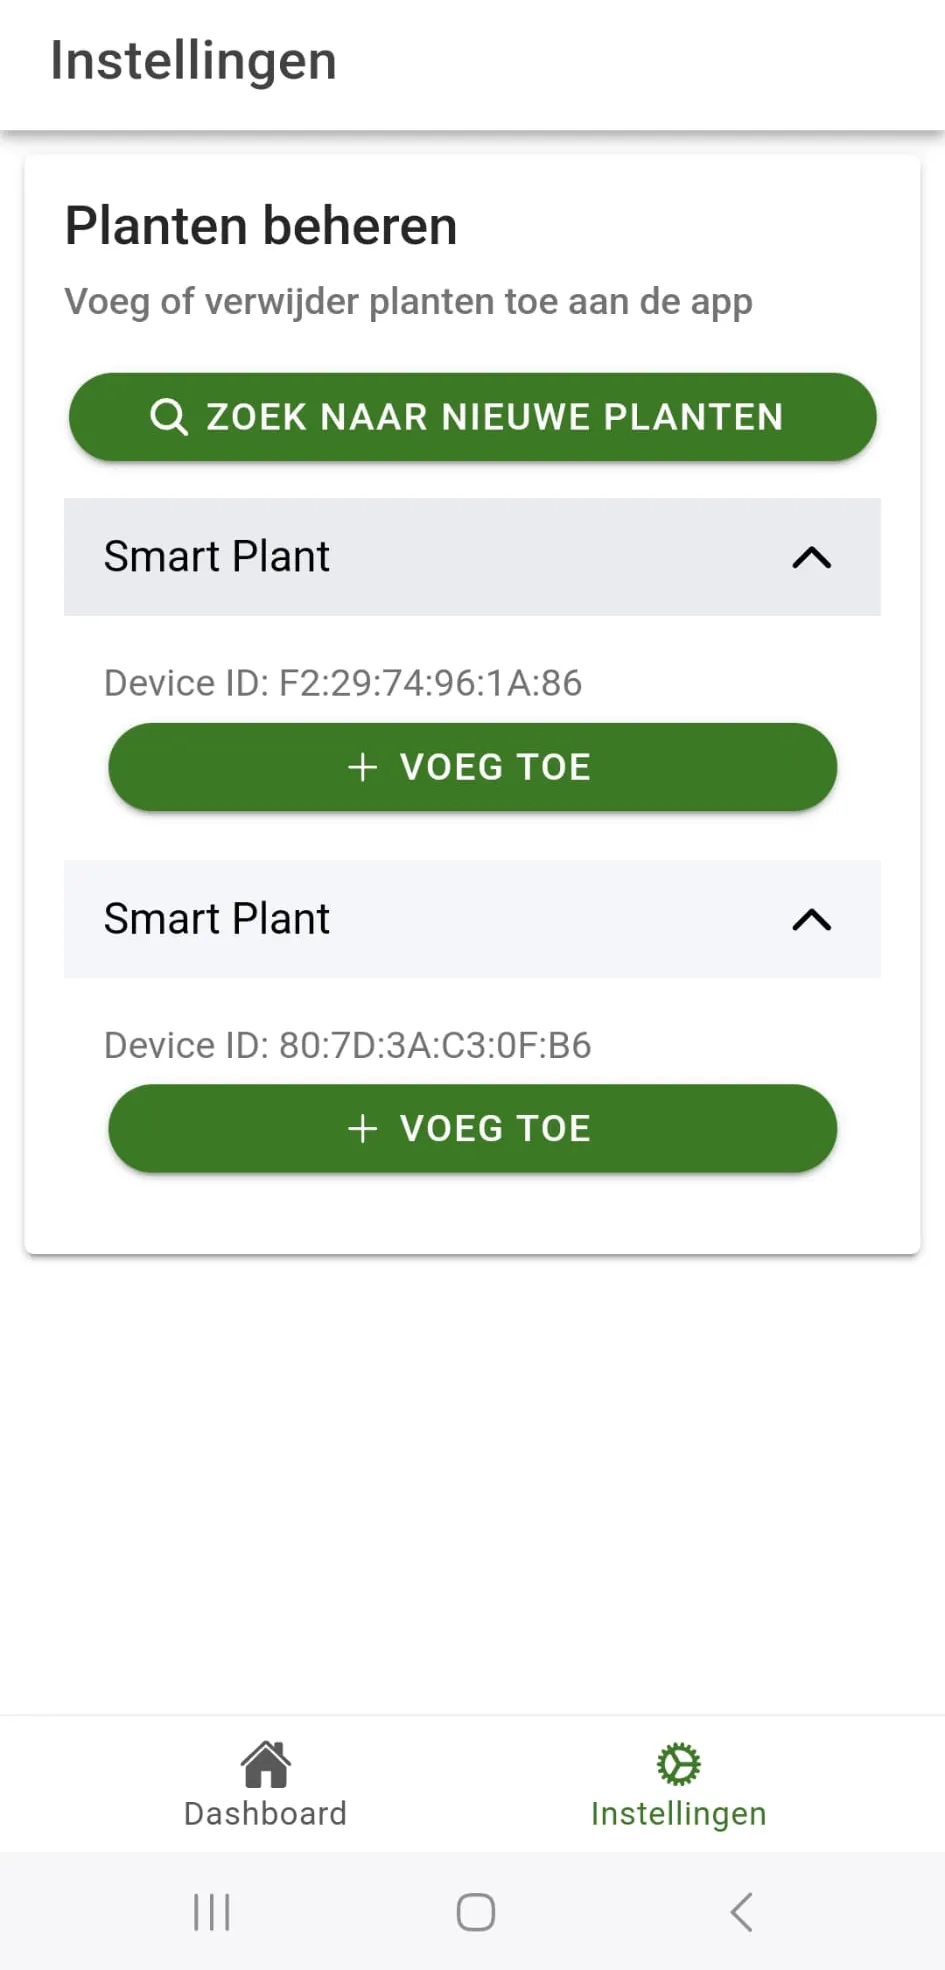Image resolution: width=945 pixels, height=1970 pixels.
Task: Tap the Instellingen gear icon in bottom navigation
Action: click(x=678, y=1764)
